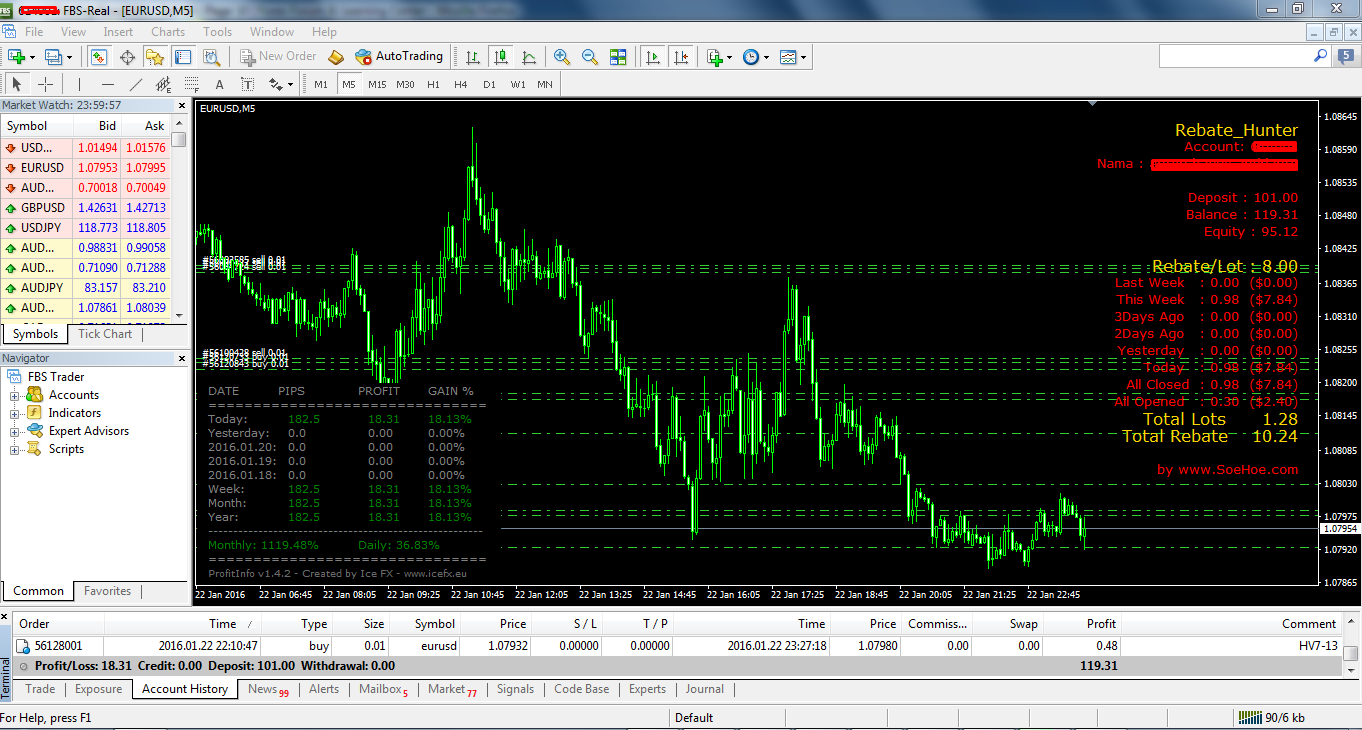
Task: Select the Text Label tool
Action: (247, 84)
